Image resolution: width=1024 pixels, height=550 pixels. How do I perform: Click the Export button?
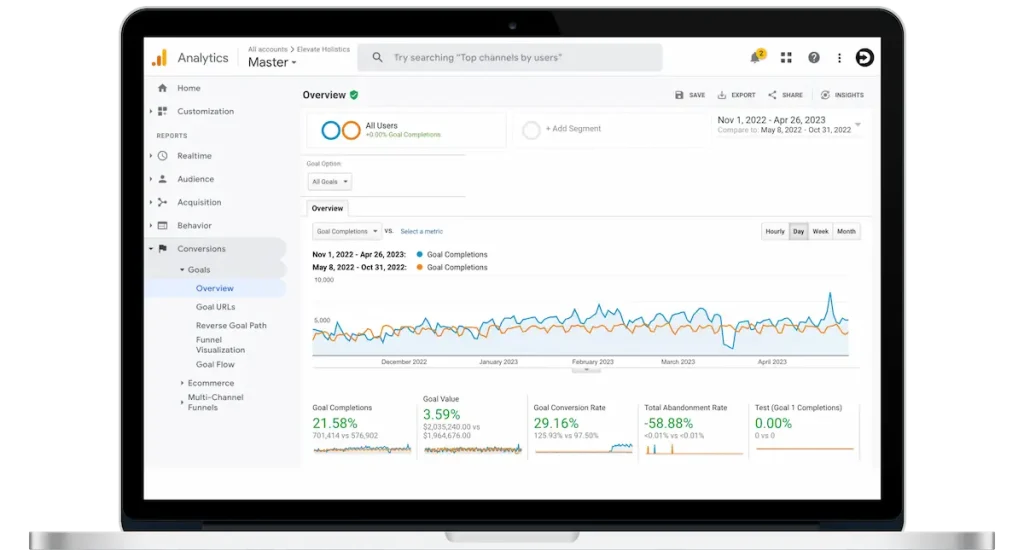pos(737,95)
